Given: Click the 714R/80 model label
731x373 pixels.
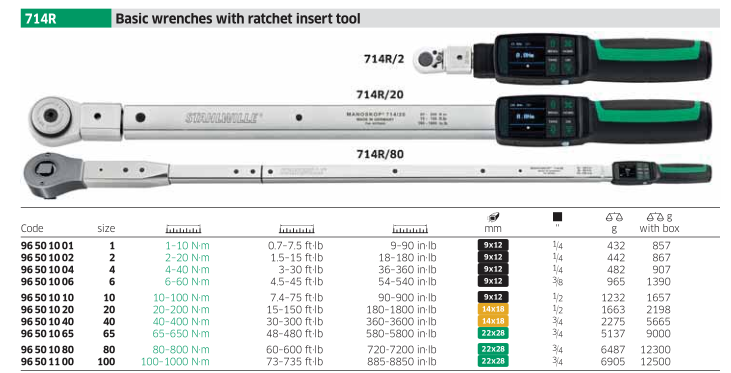Looking at the screenshot, I should (x=380, y=154).
